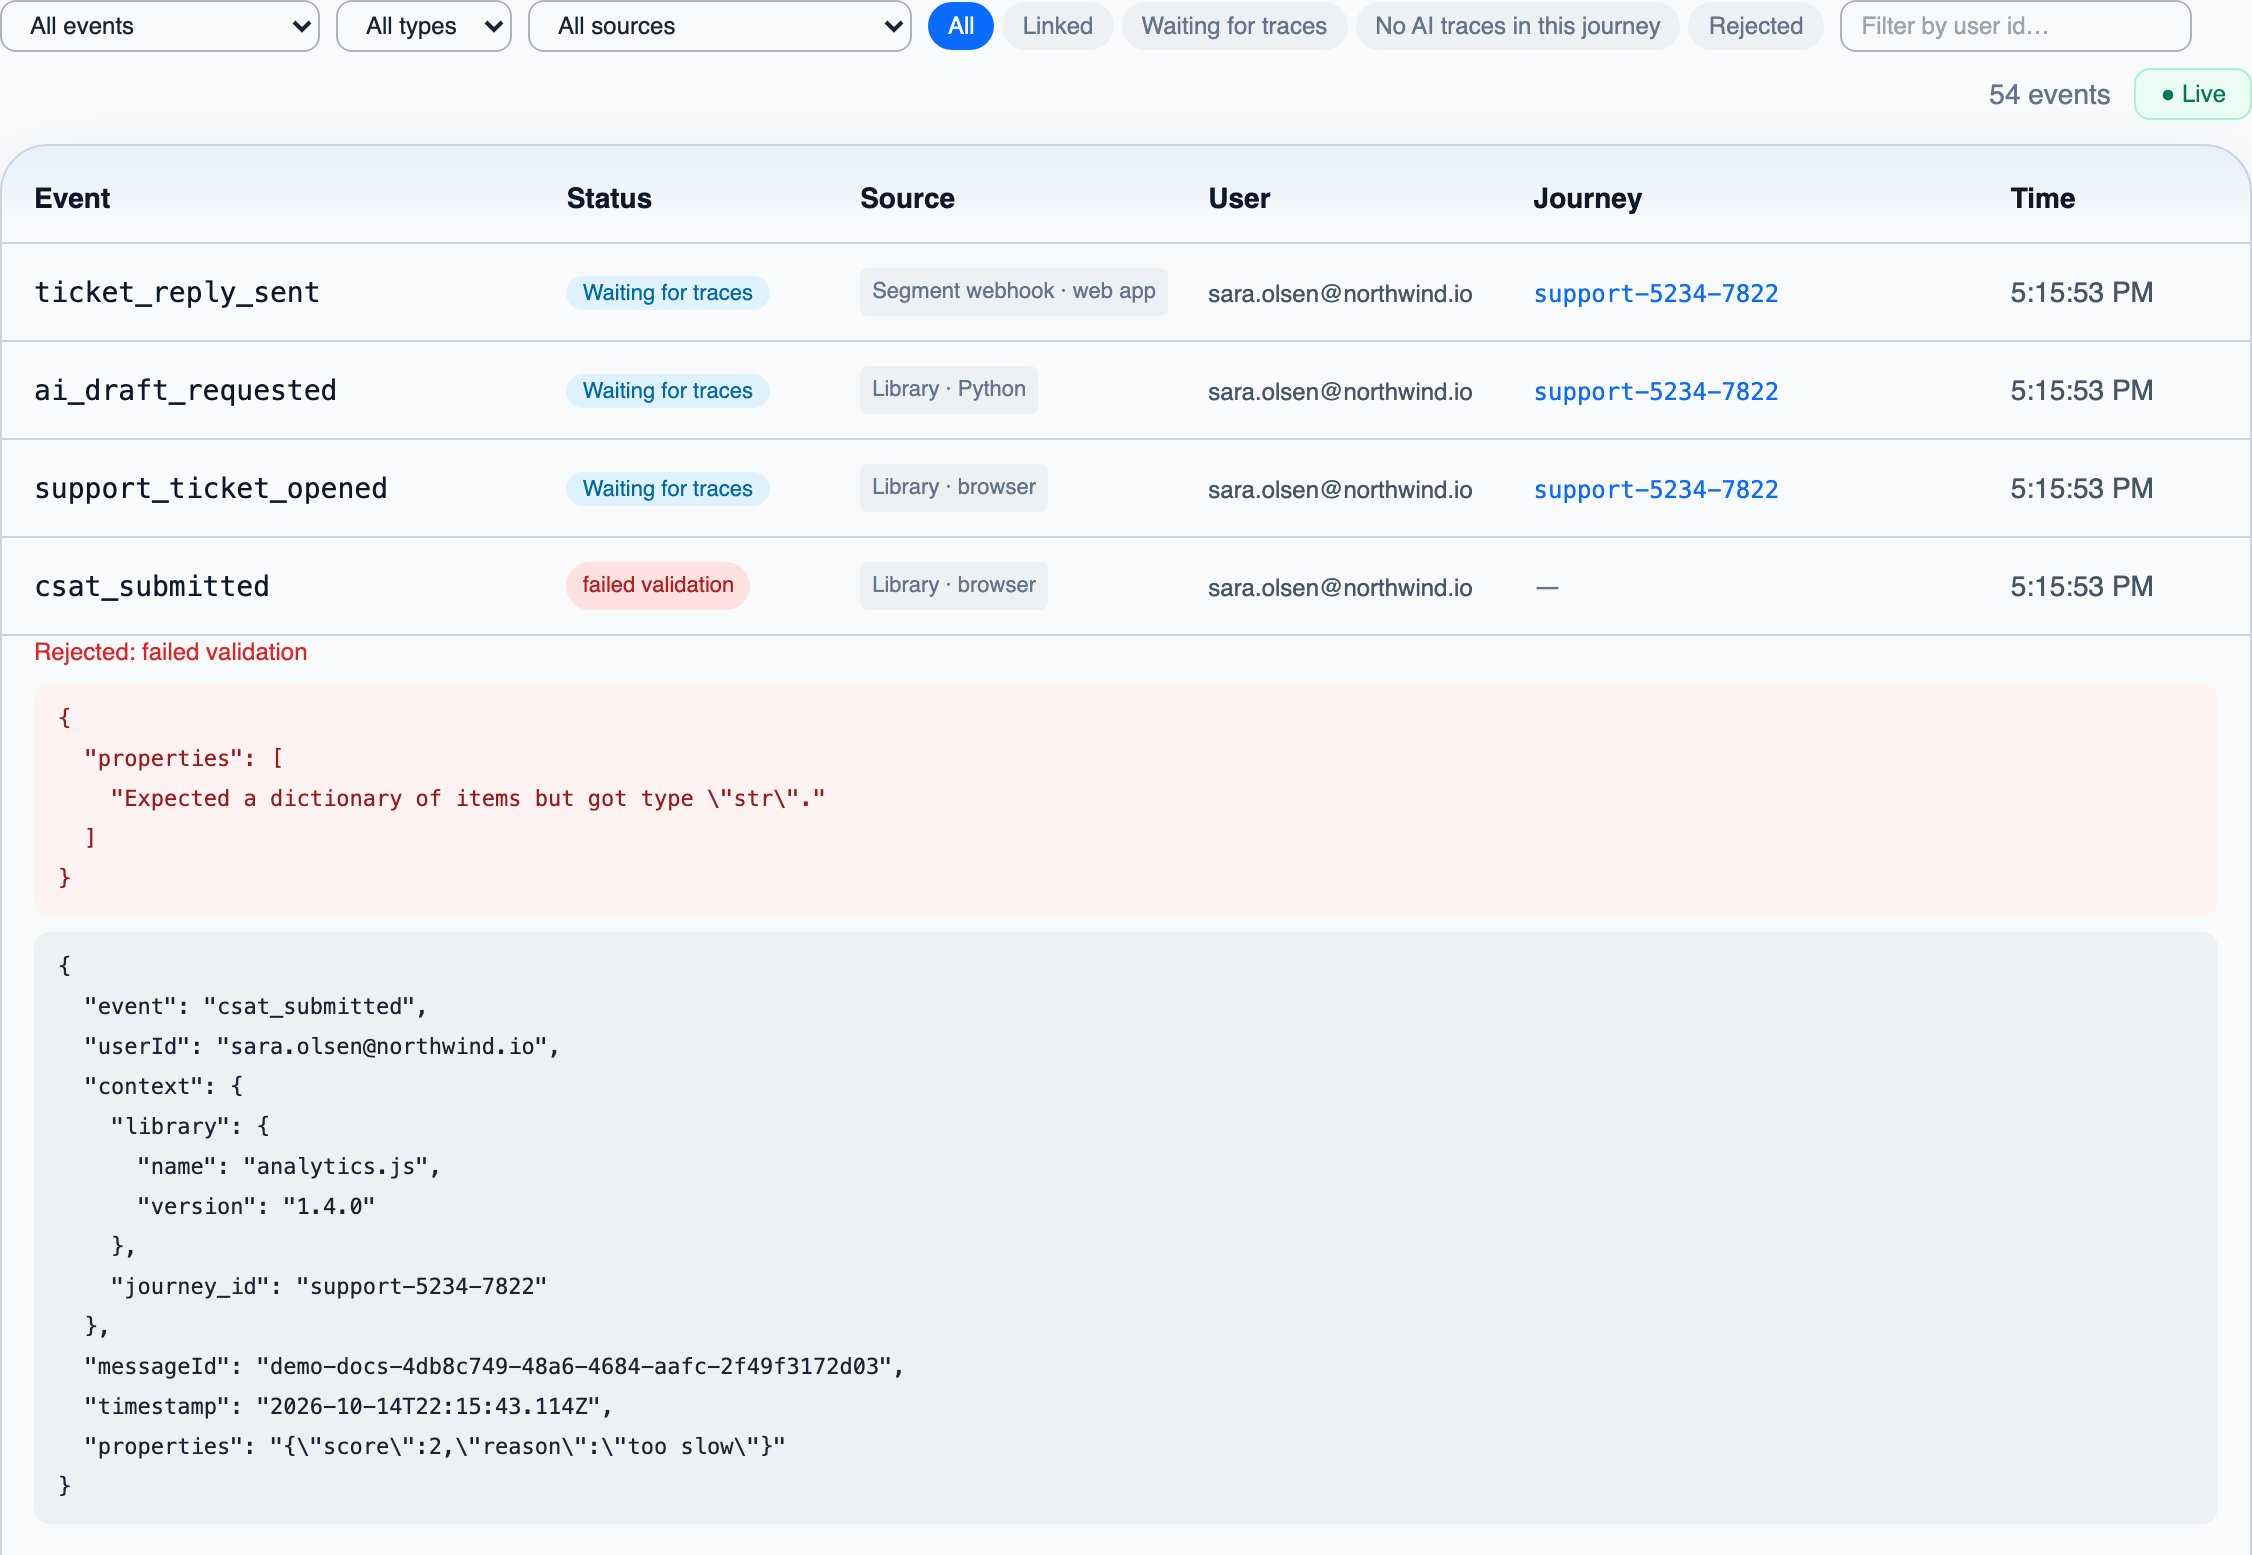Click the user email in ticket_reply_sent row
This screenshot has width=2252, height=1555.
click(x=1340, y=293)
